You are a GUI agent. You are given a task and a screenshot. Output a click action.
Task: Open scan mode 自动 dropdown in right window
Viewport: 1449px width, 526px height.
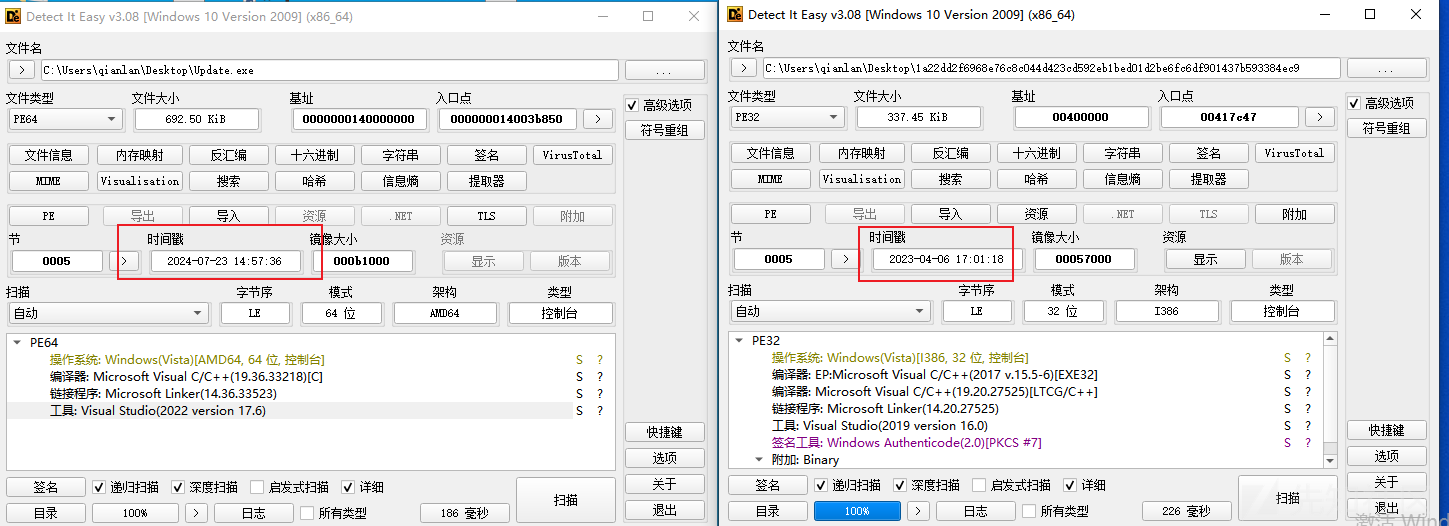(x=830, y=311)
